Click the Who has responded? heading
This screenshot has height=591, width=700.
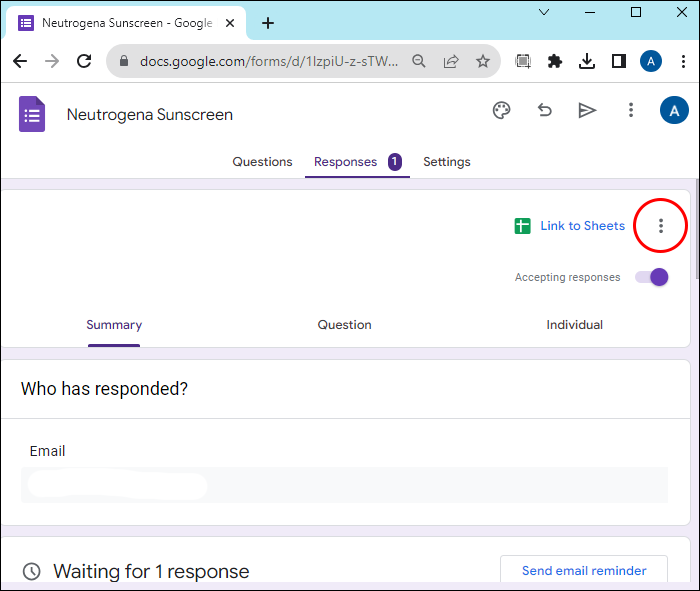(104, 389)
